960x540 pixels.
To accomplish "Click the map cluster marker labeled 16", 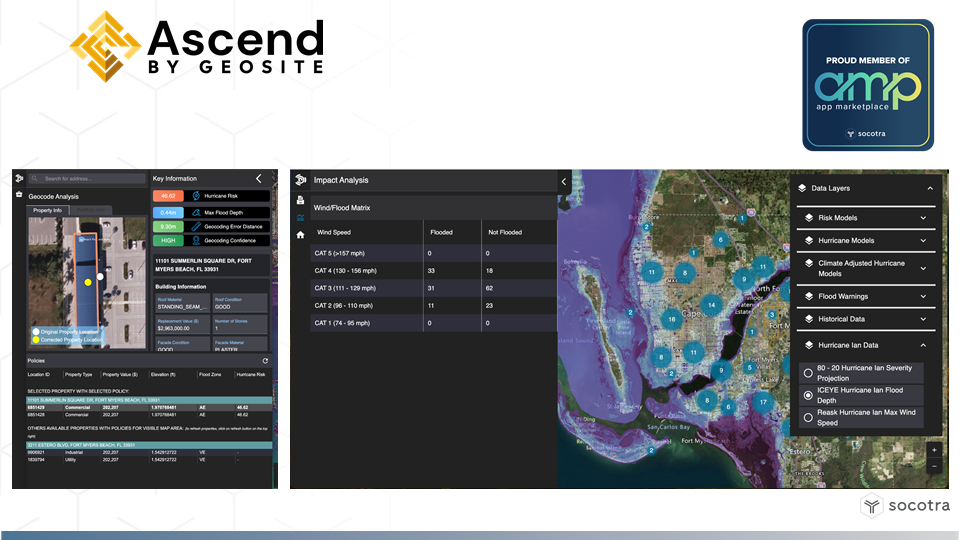I will (x=672, y=319).
